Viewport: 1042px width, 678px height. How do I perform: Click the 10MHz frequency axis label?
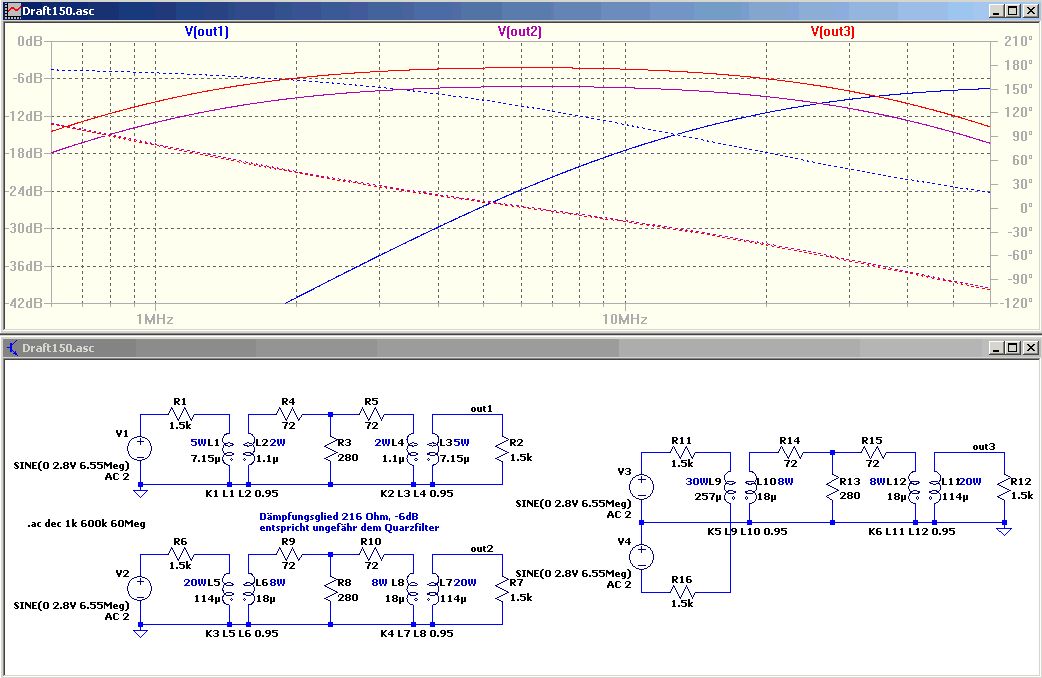coord(625,319)
